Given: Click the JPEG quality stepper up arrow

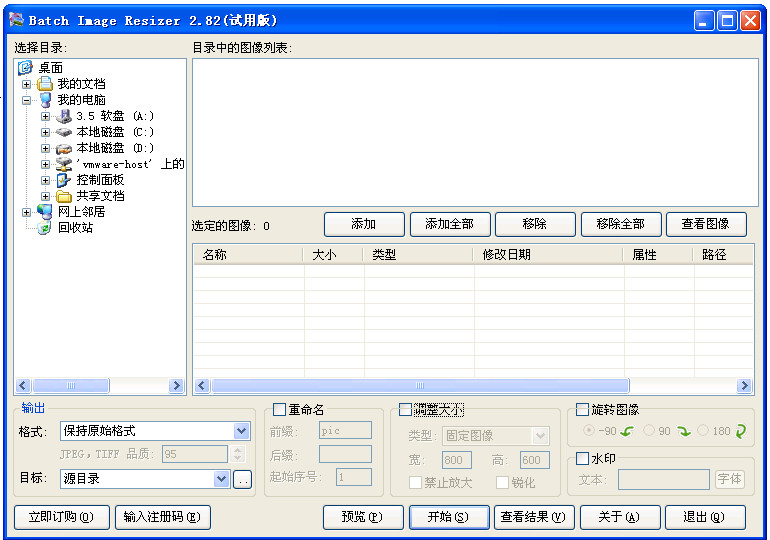Looking at the screenshot, I should click(x=238, y=450).
